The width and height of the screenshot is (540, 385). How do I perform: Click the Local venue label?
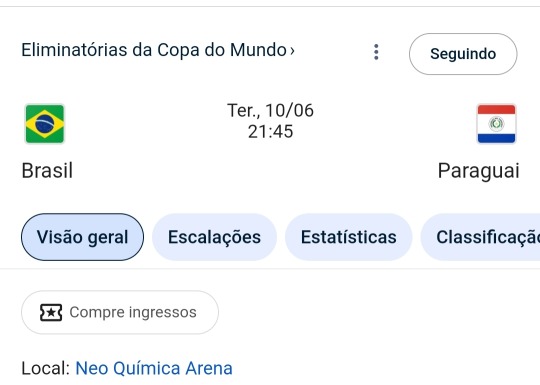pyautogui.click(x=46, y=368)
